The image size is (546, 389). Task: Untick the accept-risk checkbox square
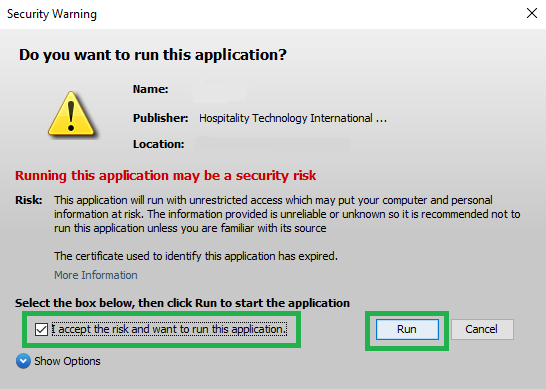tap(41, 329)
